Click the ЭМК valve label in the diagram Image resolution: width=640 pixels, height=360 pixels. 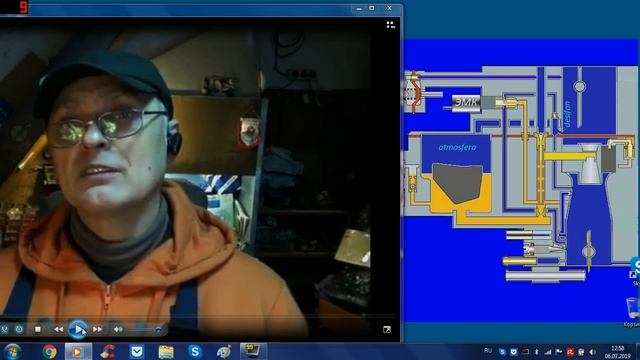(466, 102)
